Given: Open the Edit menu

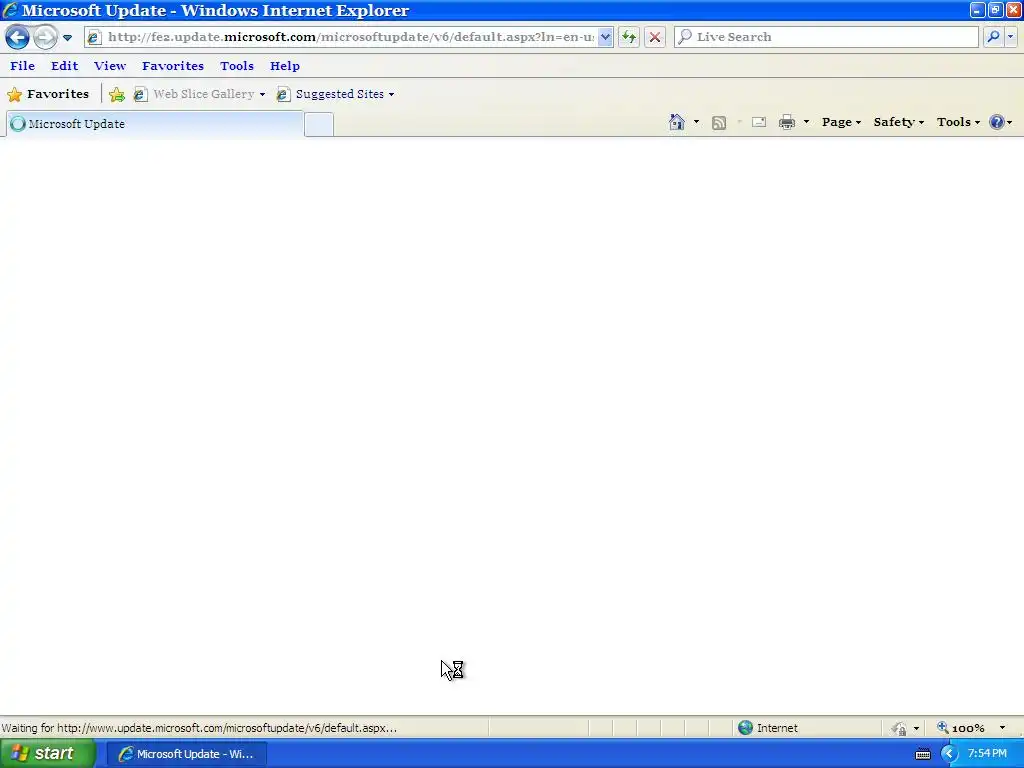Looking at the screenshot, I should pos(65,66).
